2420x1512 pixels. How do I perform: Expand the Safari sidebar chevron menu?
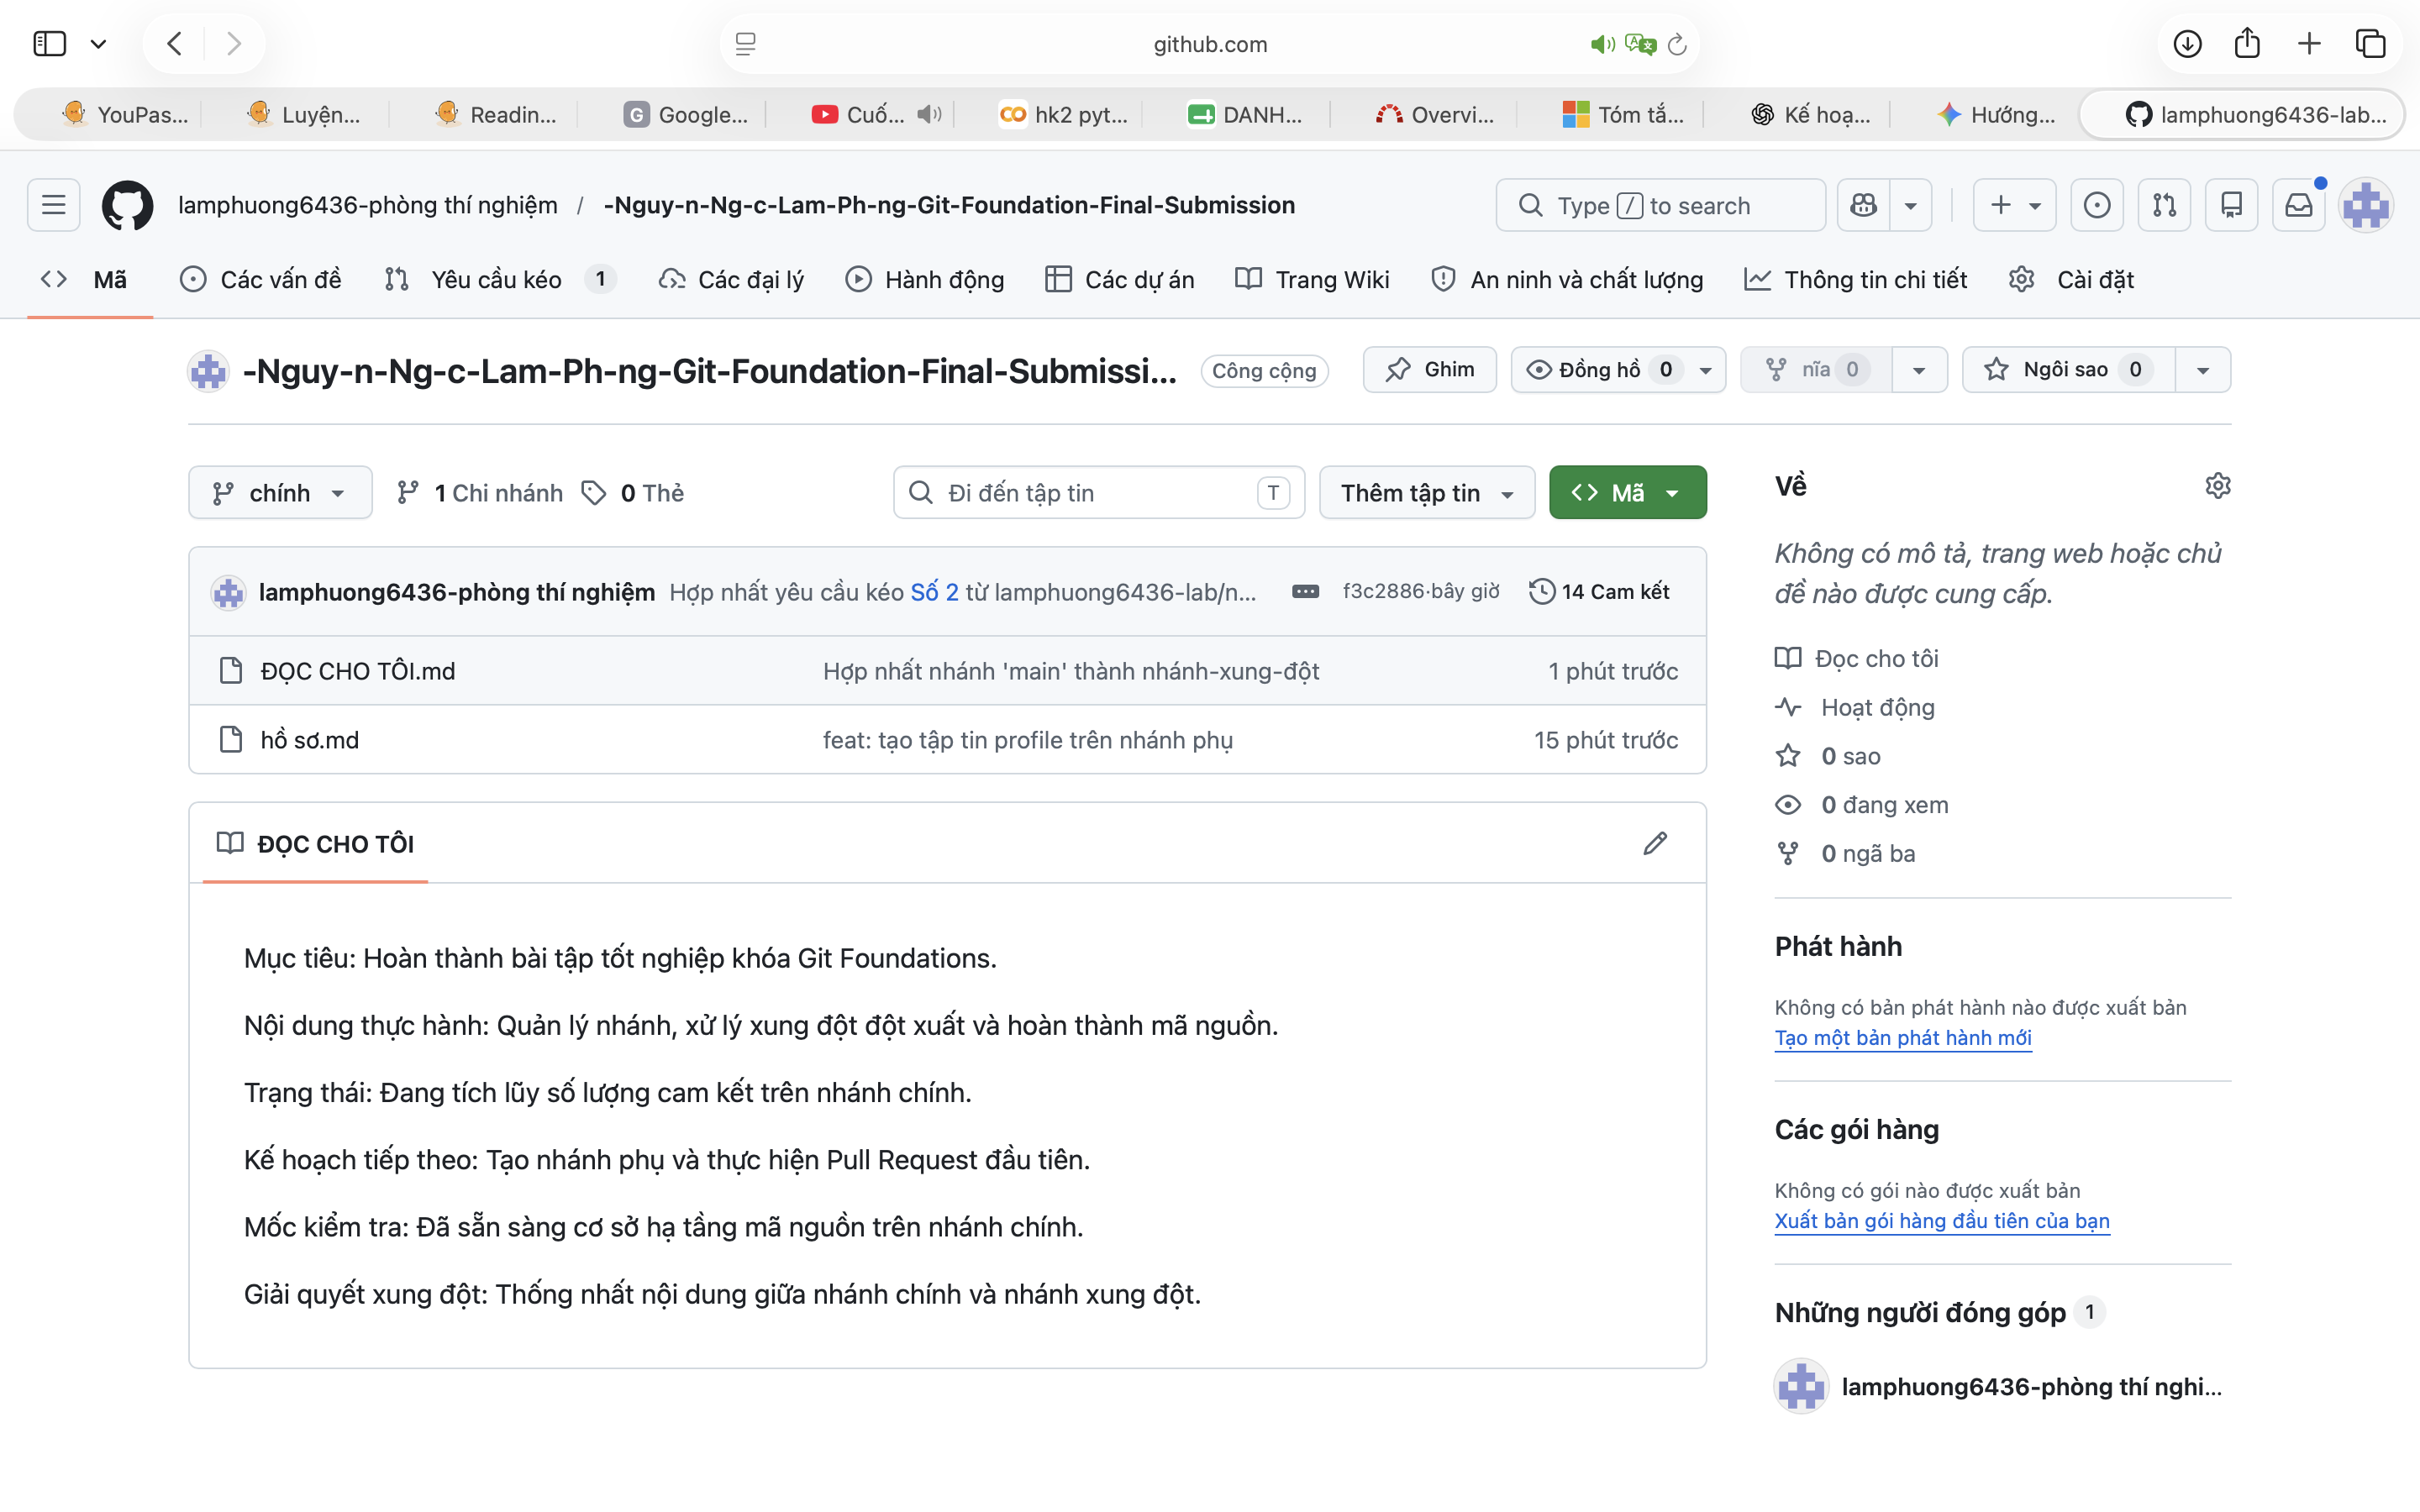[98, 44]
